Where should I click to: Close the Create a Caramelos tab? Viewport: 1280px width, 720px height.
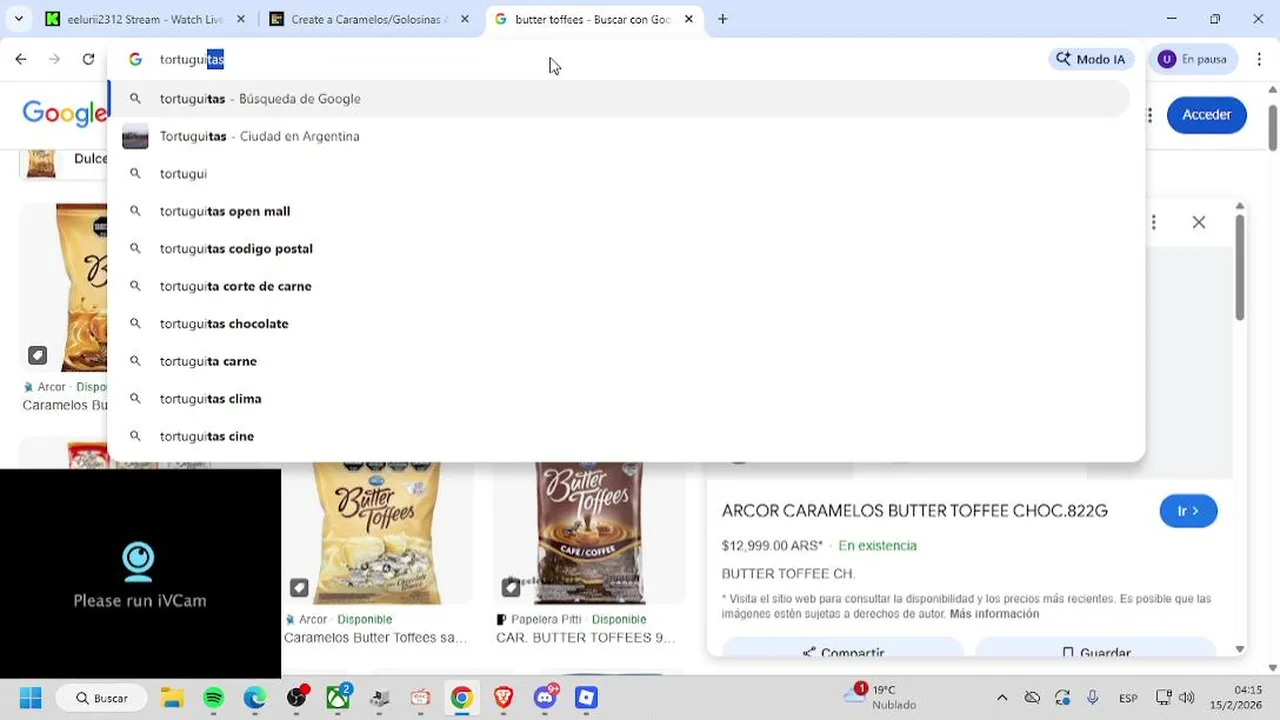pyautogui.click(x=465, y=19)
